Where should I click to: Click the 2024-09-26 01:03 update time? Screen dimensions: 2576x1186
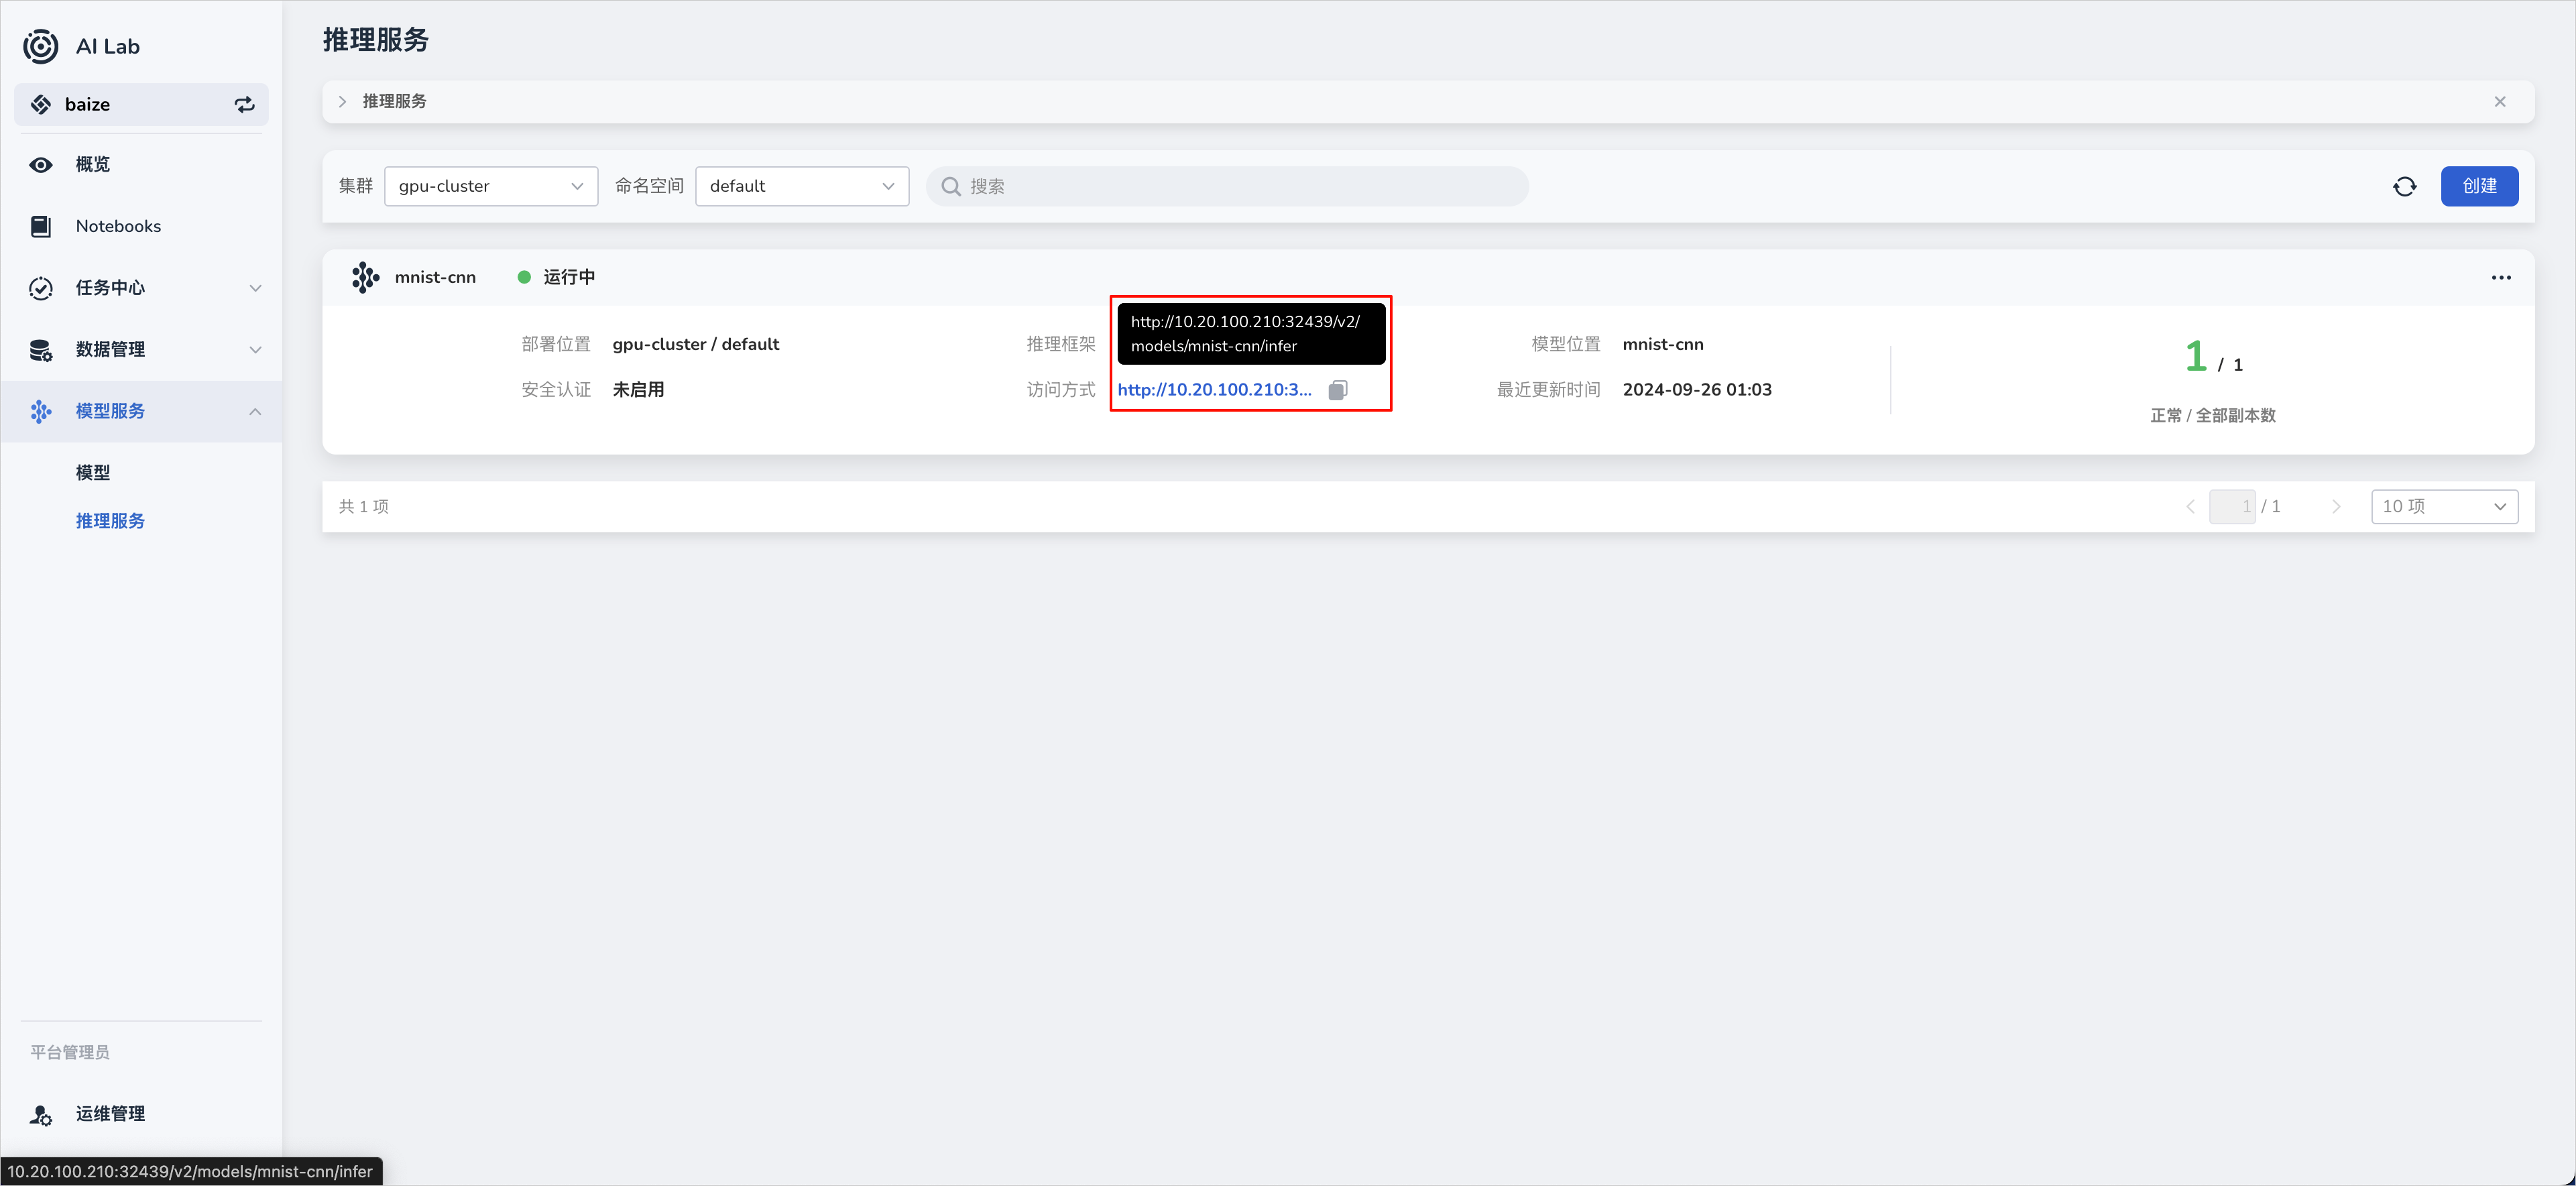[1697, 390]
